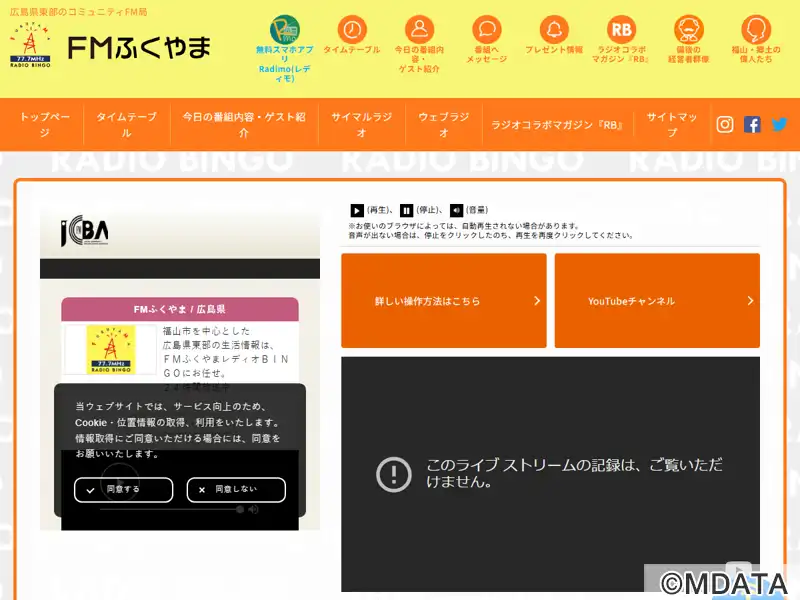
Task: Click the volume (音量) icon in the legend
Action: (456, 210)
